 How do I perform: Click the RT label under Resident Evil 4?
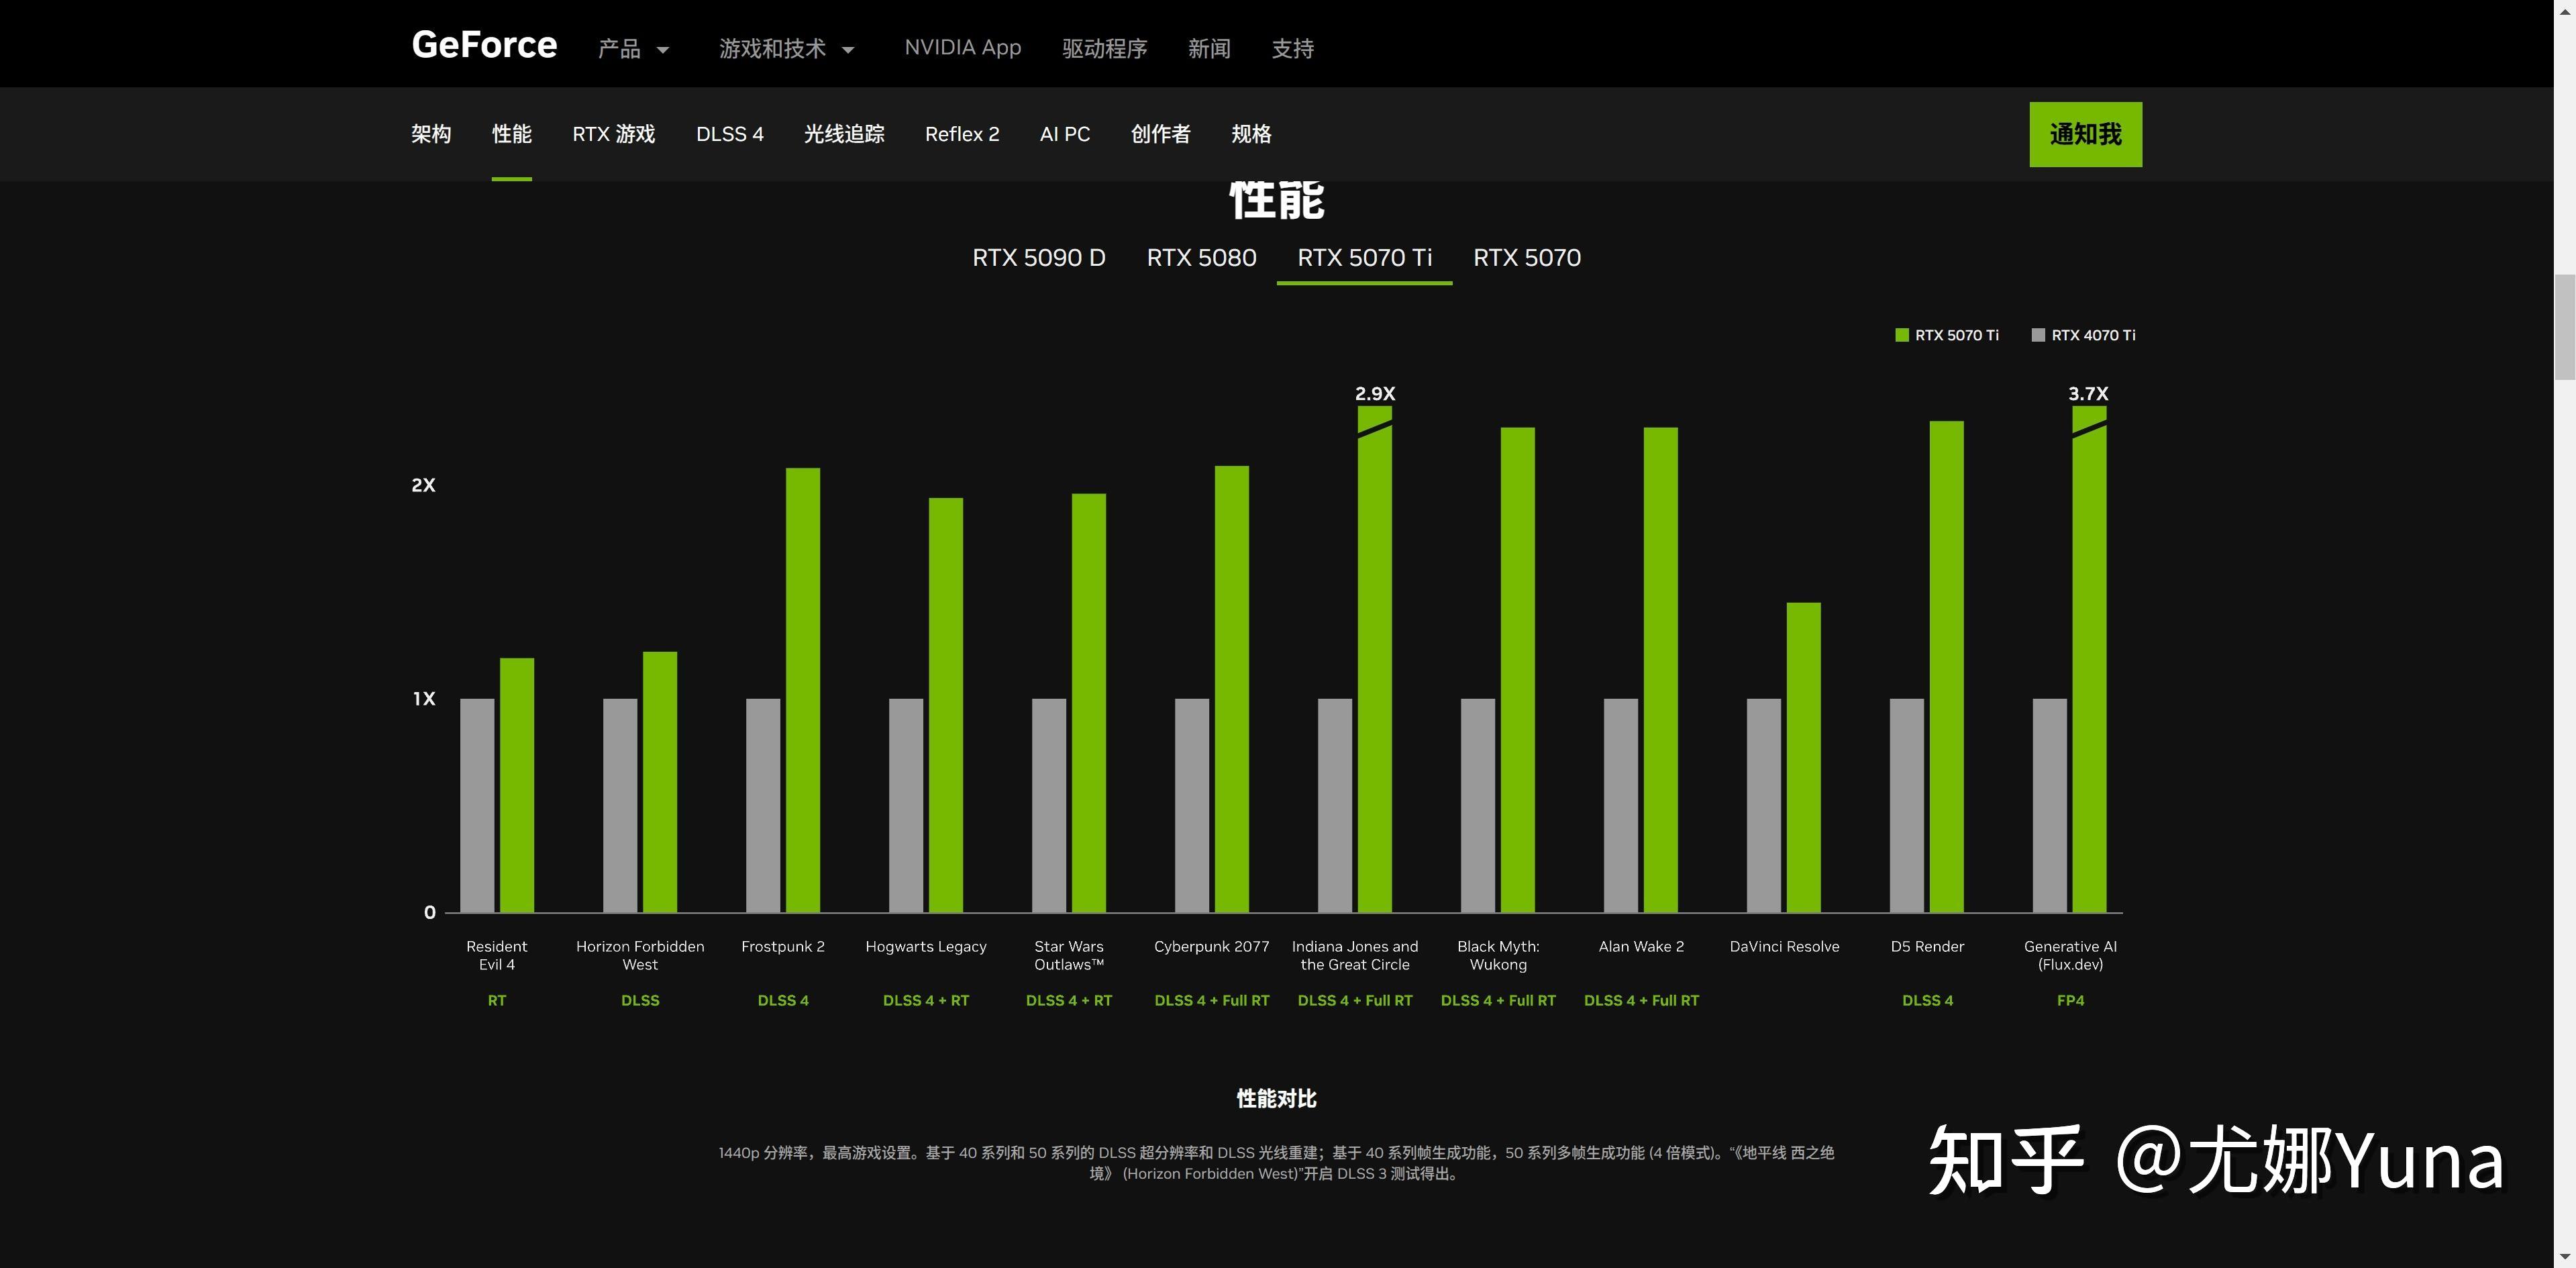(x=497, y=1000)
